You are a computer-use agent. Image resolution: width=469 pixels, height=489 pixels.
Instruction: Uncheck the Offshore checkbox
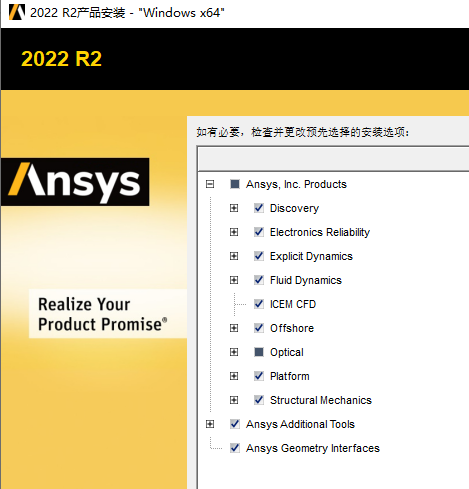[x=259, y=328]
